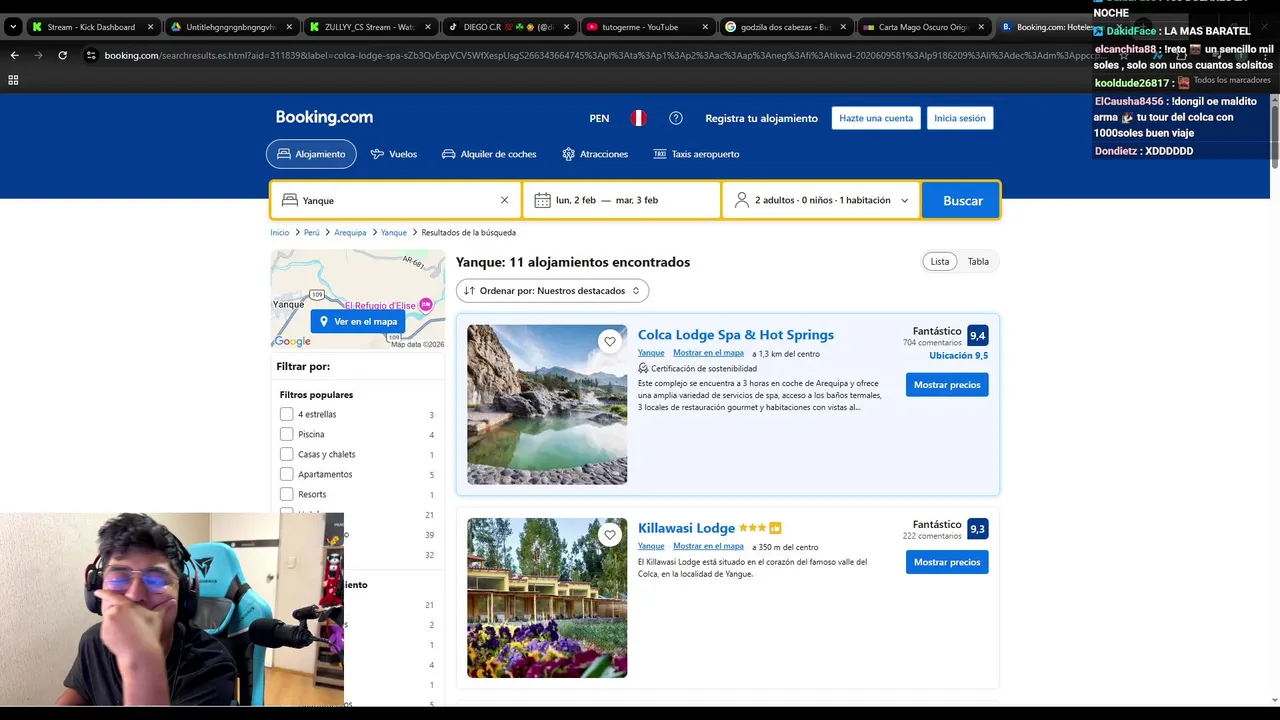Click Mostrar en el mapa for Killawasi Lodge

coord(708,546)
